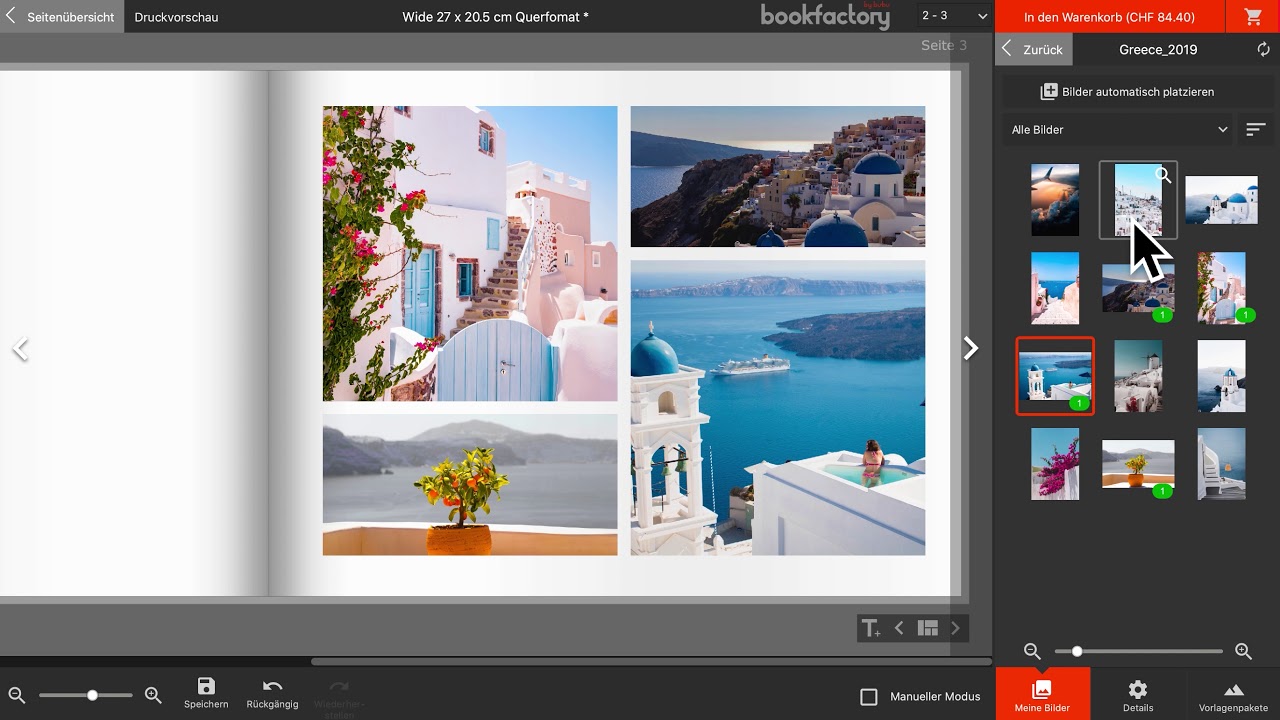Viewport: 1280px width, 720px height.
Task: Select the white staircase thumbnail
Action: 1221,464
